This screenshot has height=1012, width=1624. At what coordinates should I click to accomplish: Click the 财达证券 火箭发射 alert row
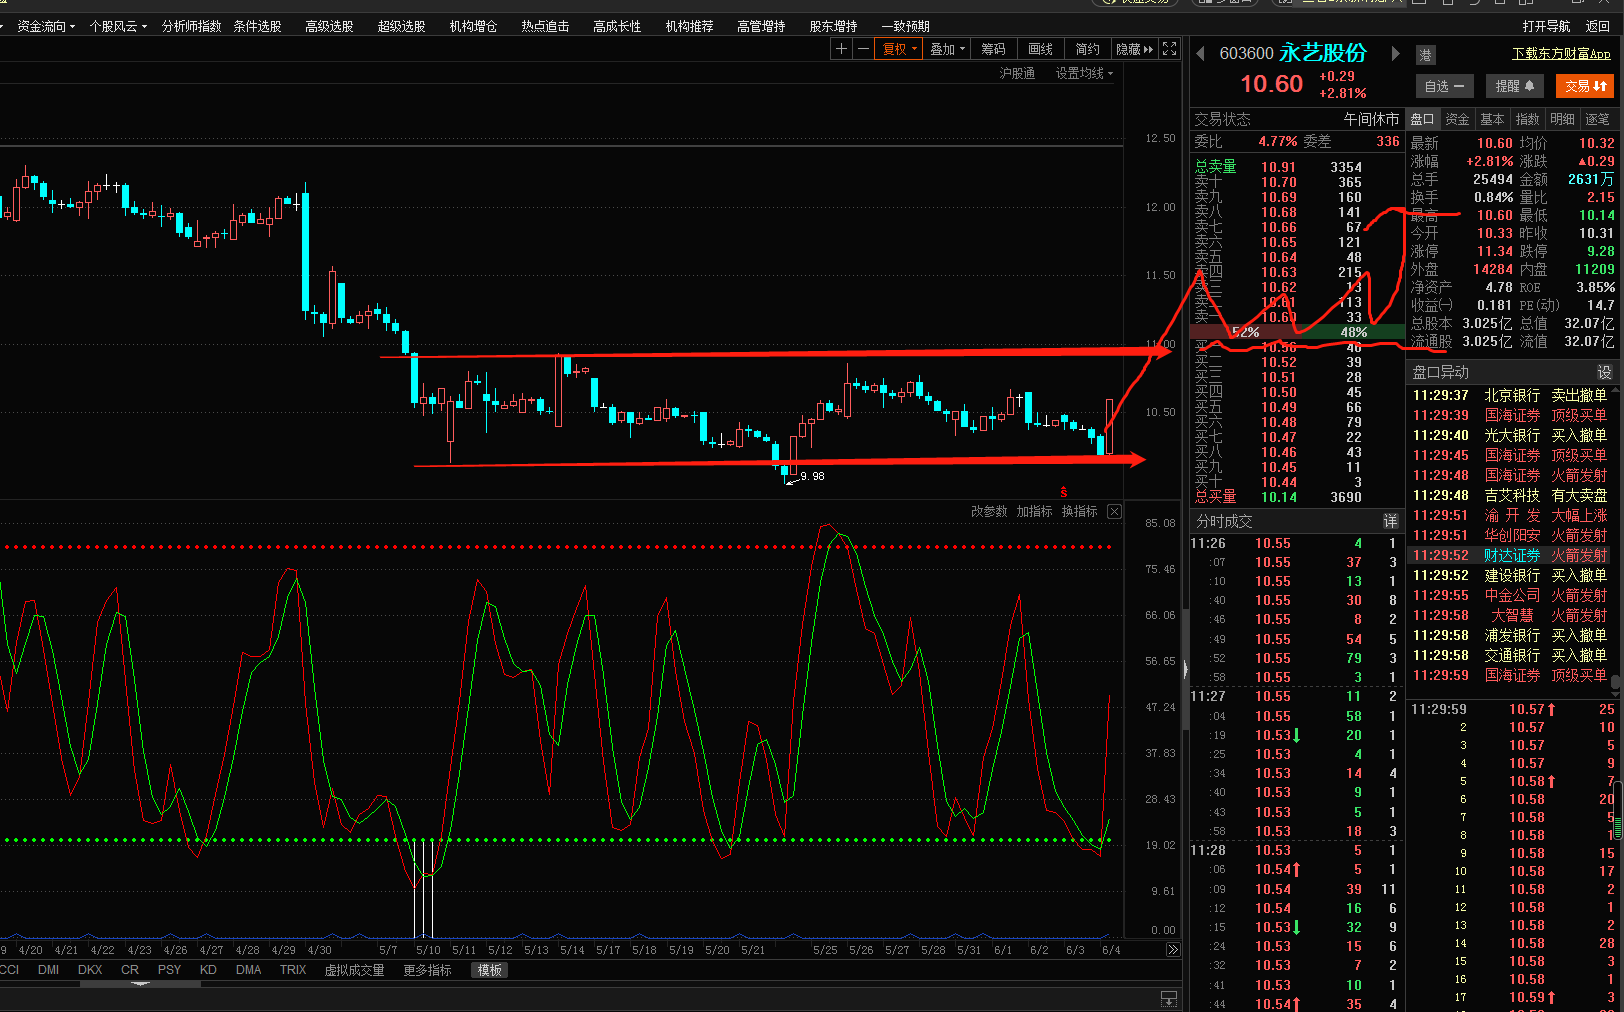click(x=1510, y=555)
